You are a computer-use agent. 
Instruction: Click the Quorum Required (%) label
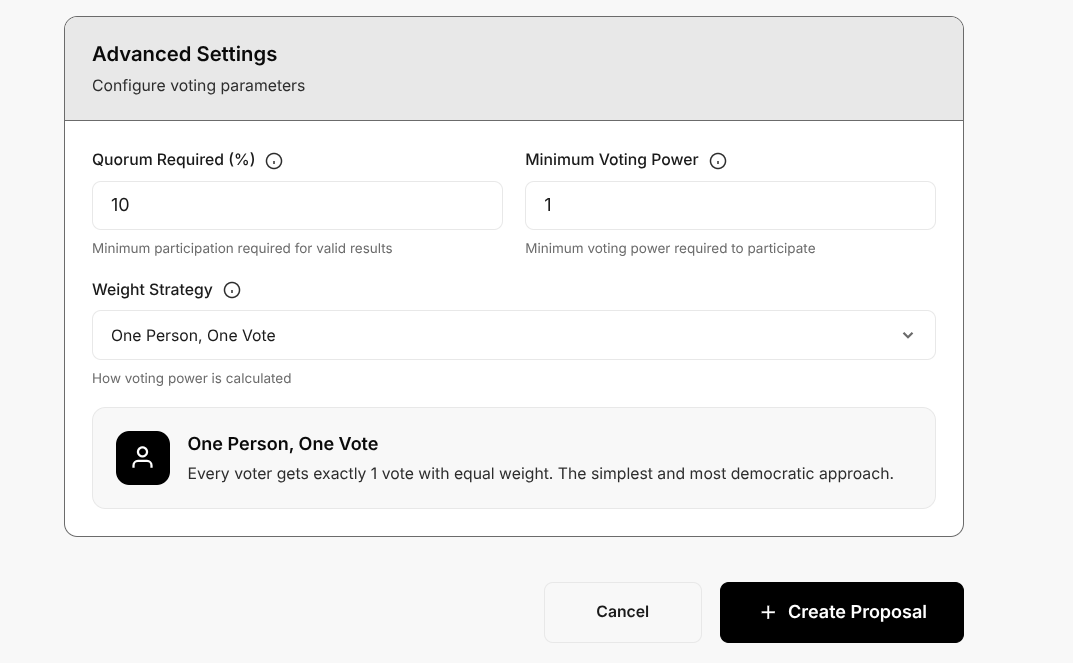(x=174, y=160)
